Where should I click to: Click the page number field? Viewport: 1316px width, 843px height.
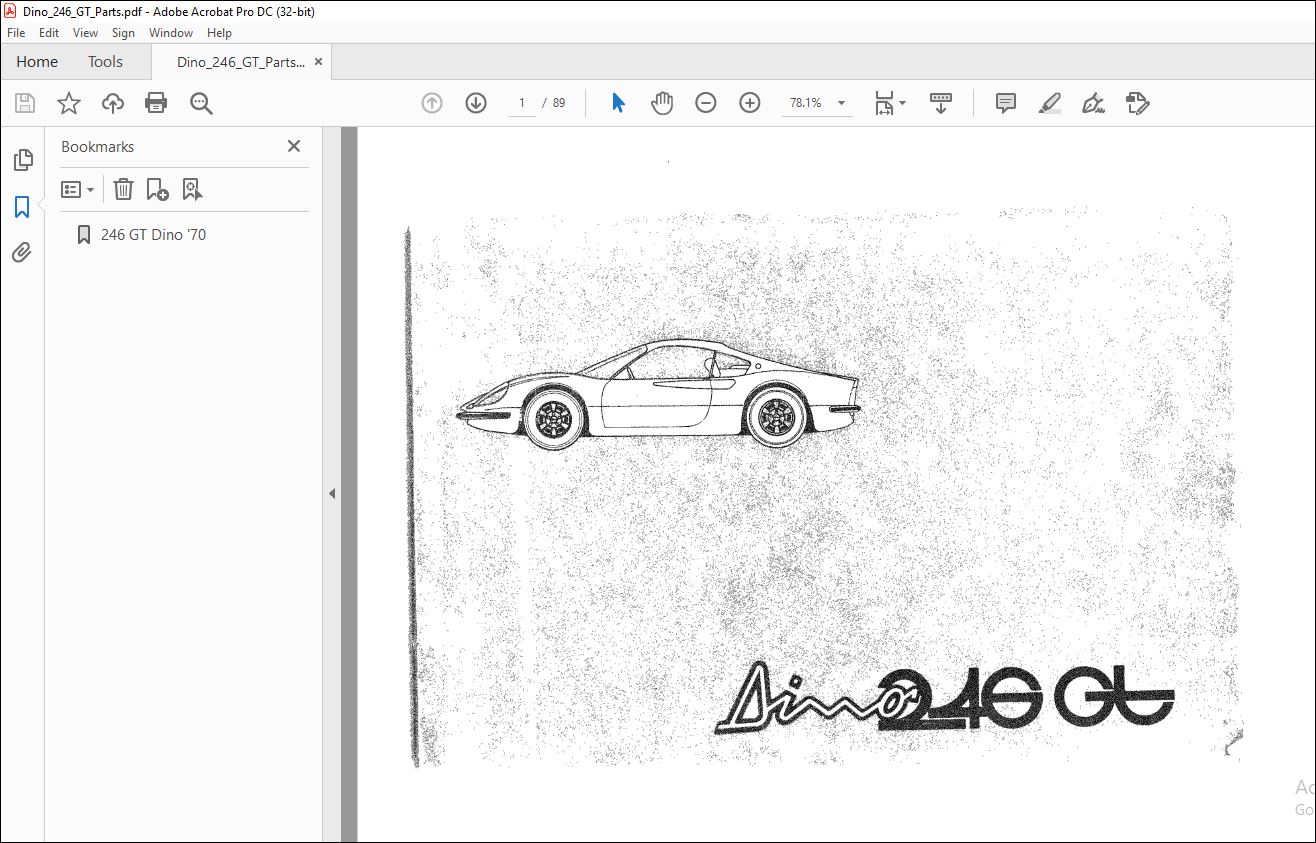pos(522,103)
